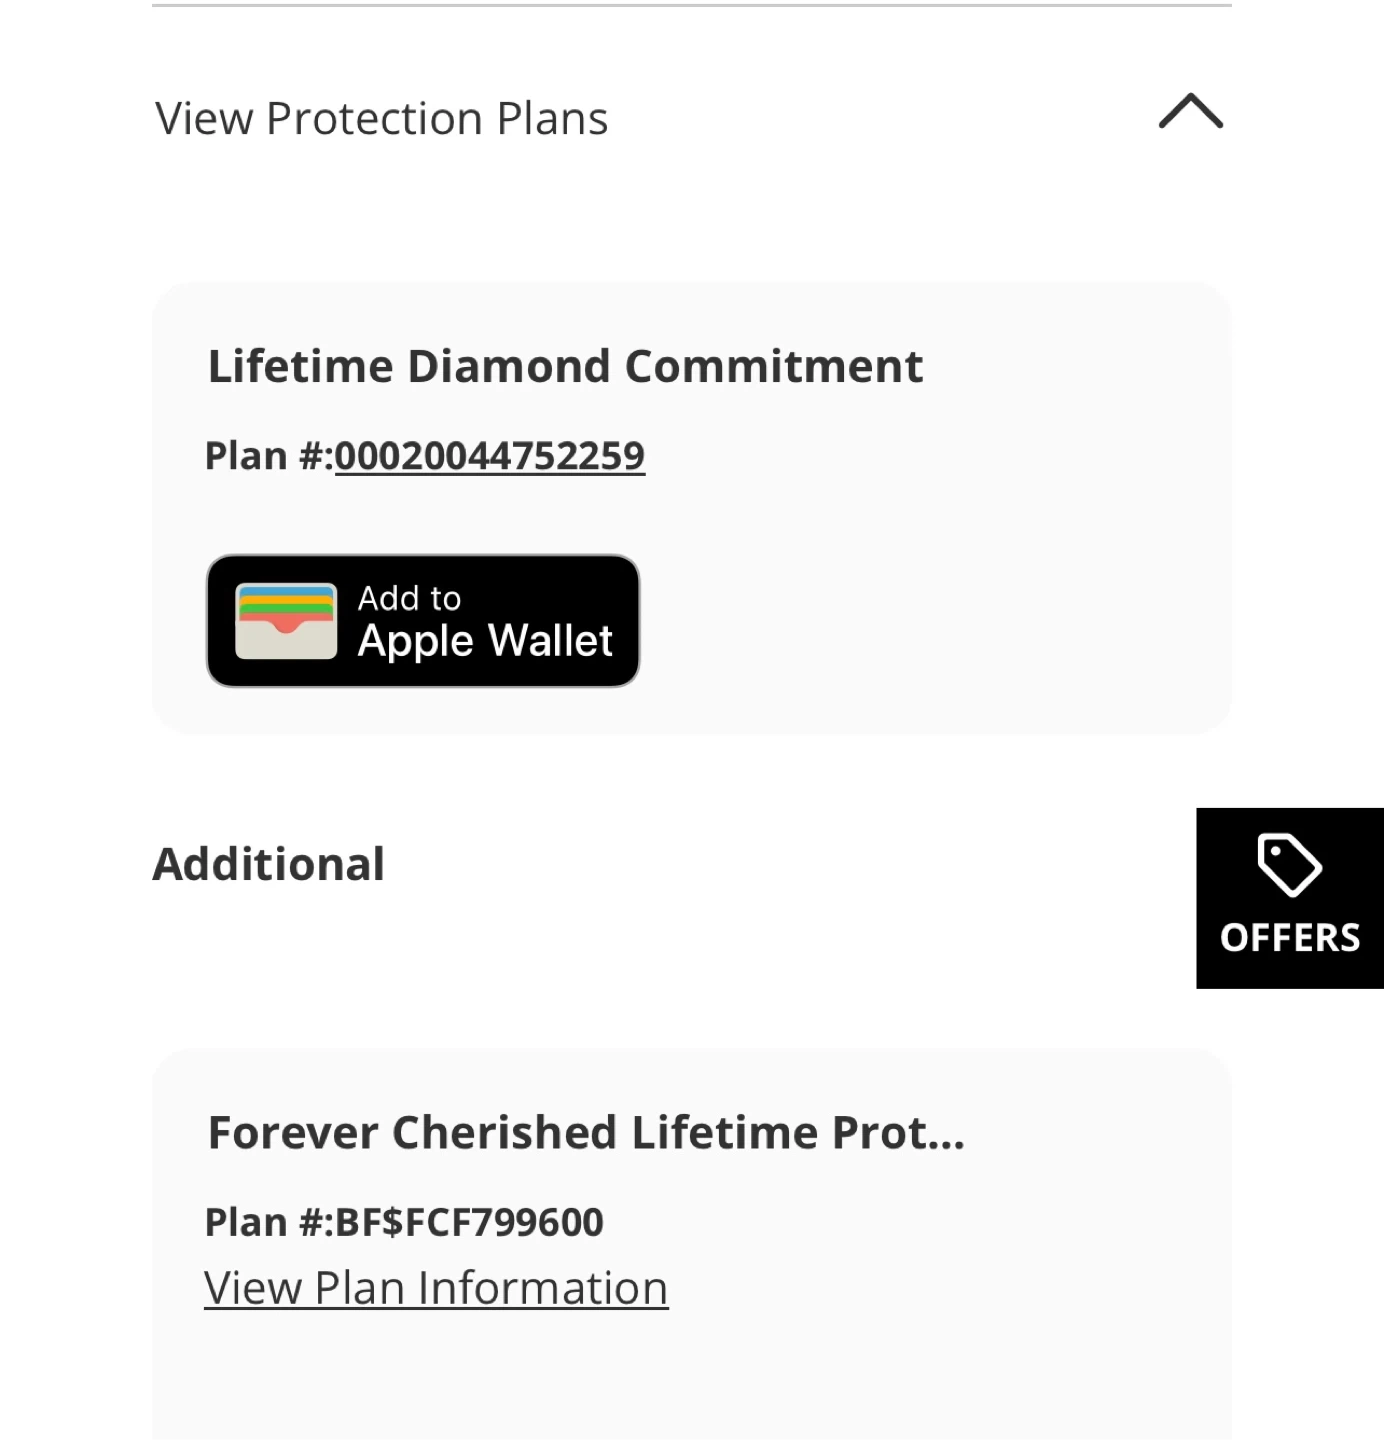This screenshot has width=1384, height=1440.
Task: Tap the View Protection Plans header text
Action: [x=381, y=119]
